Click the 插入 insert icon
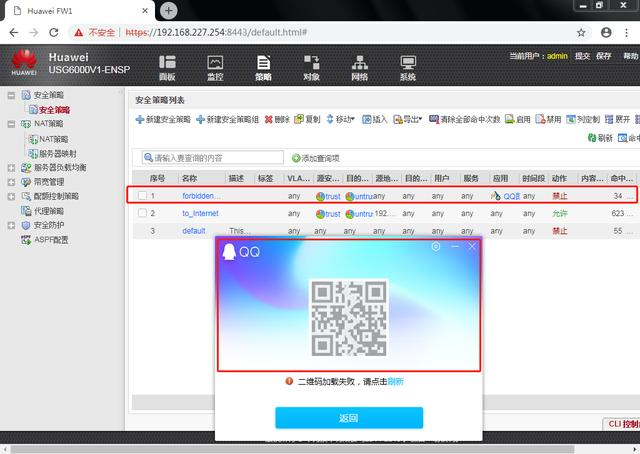Image resolution: width=640 pixels, height=454 pixels. coord(367,119)
